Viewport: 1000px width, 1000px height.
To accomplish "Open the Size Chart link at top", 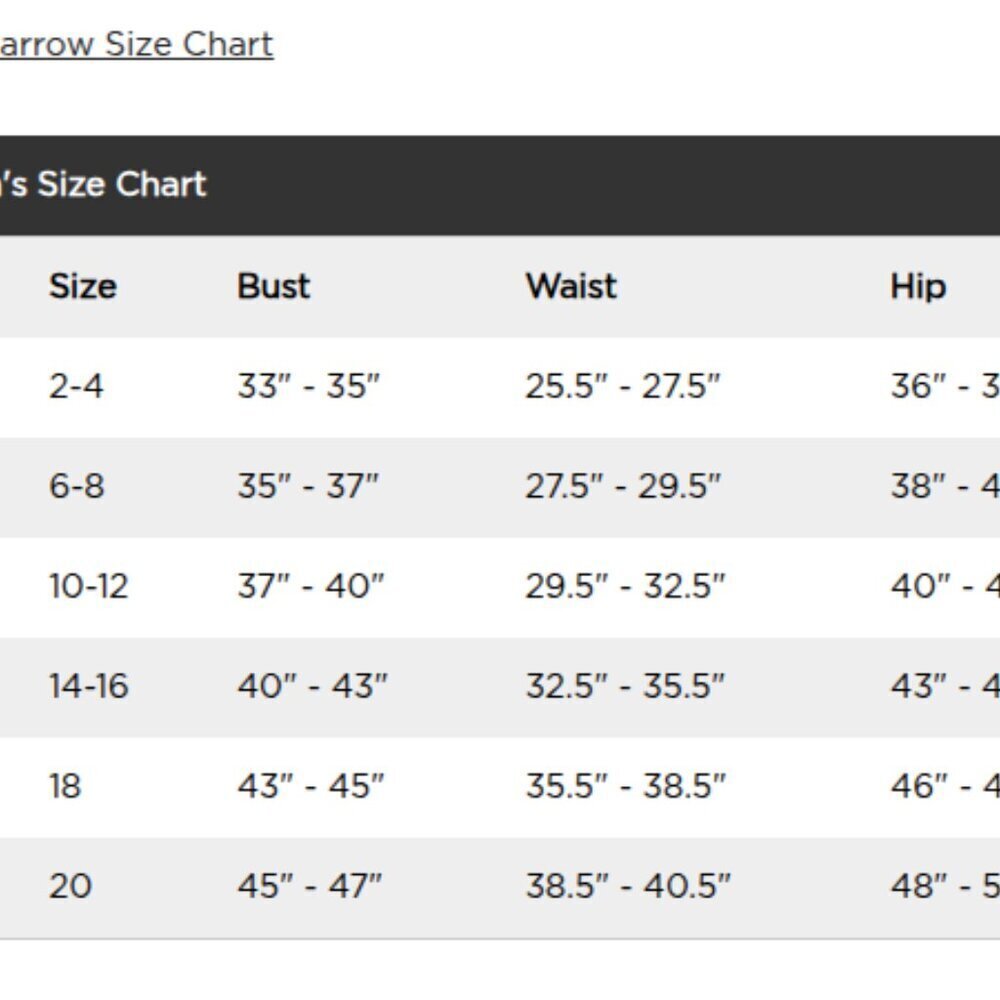I will tap(136, 45).
